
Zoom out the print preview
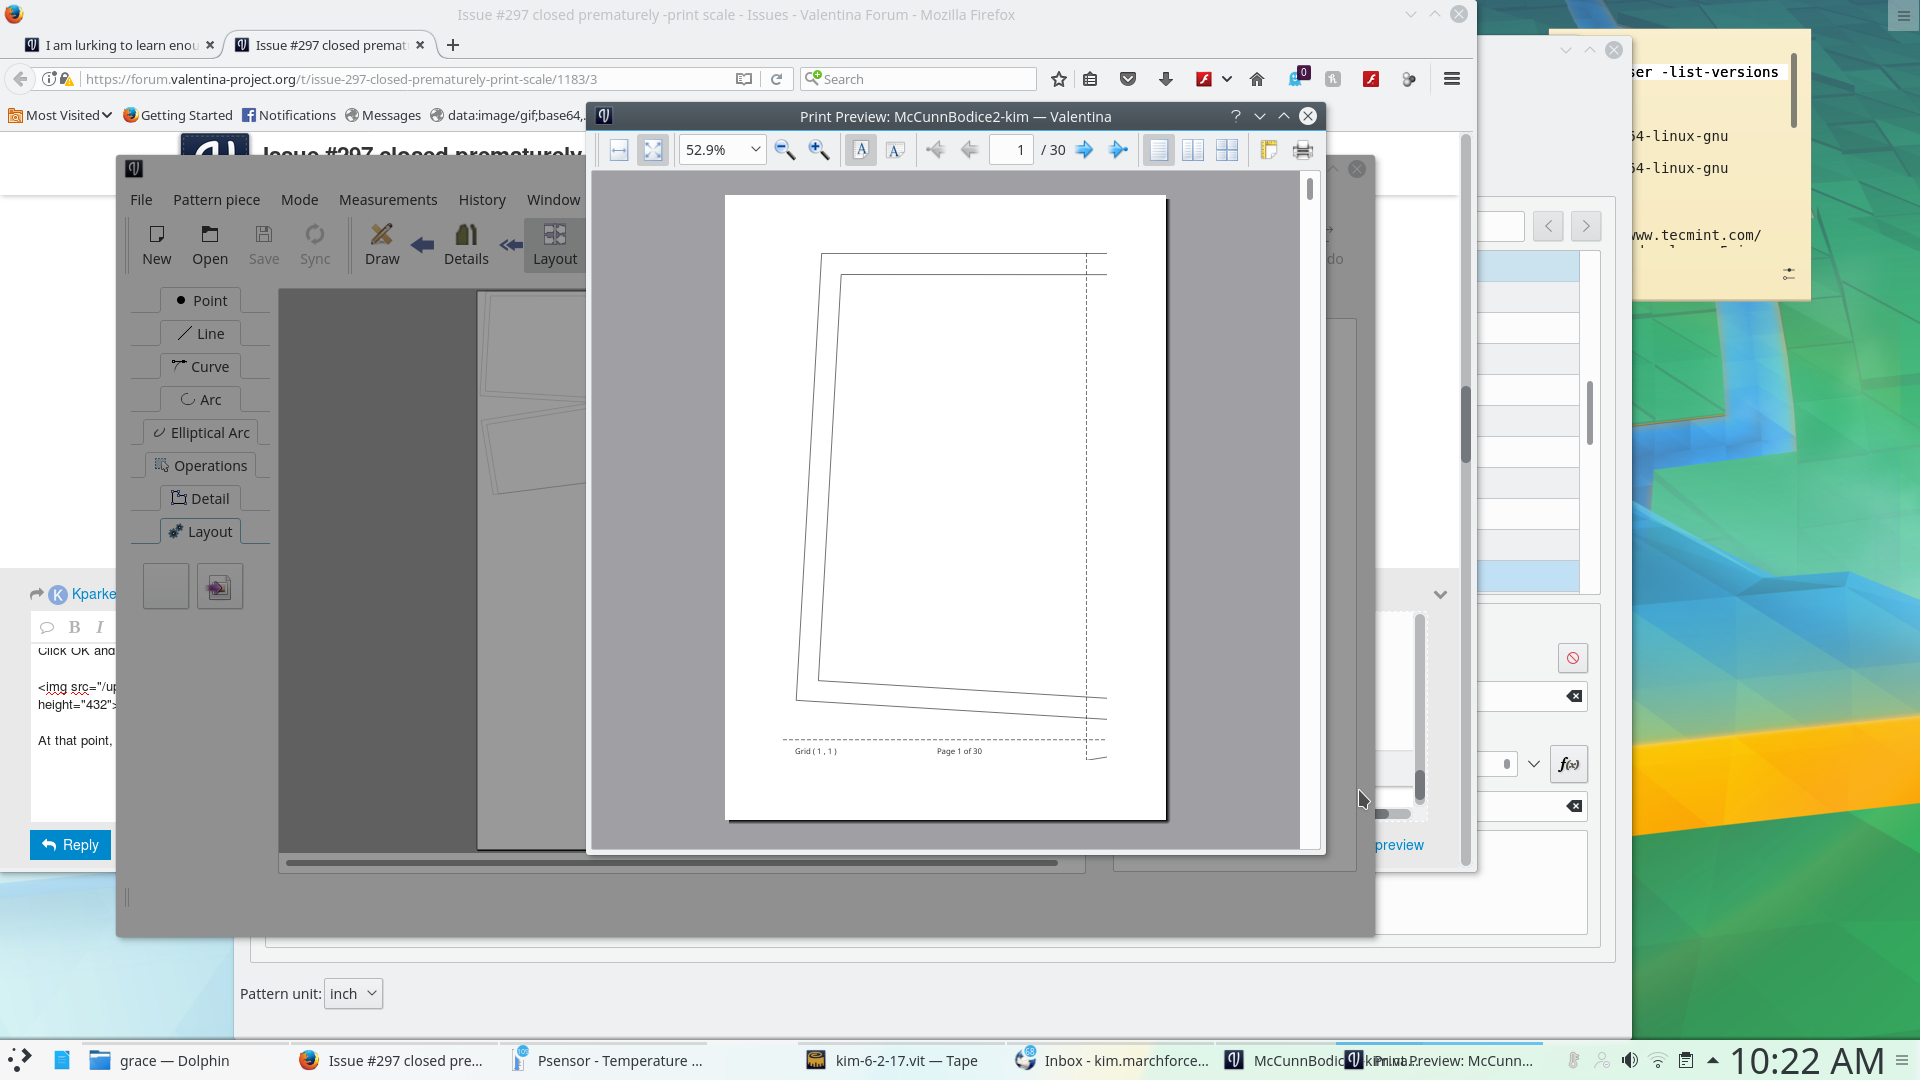click(x=785, y=150)
